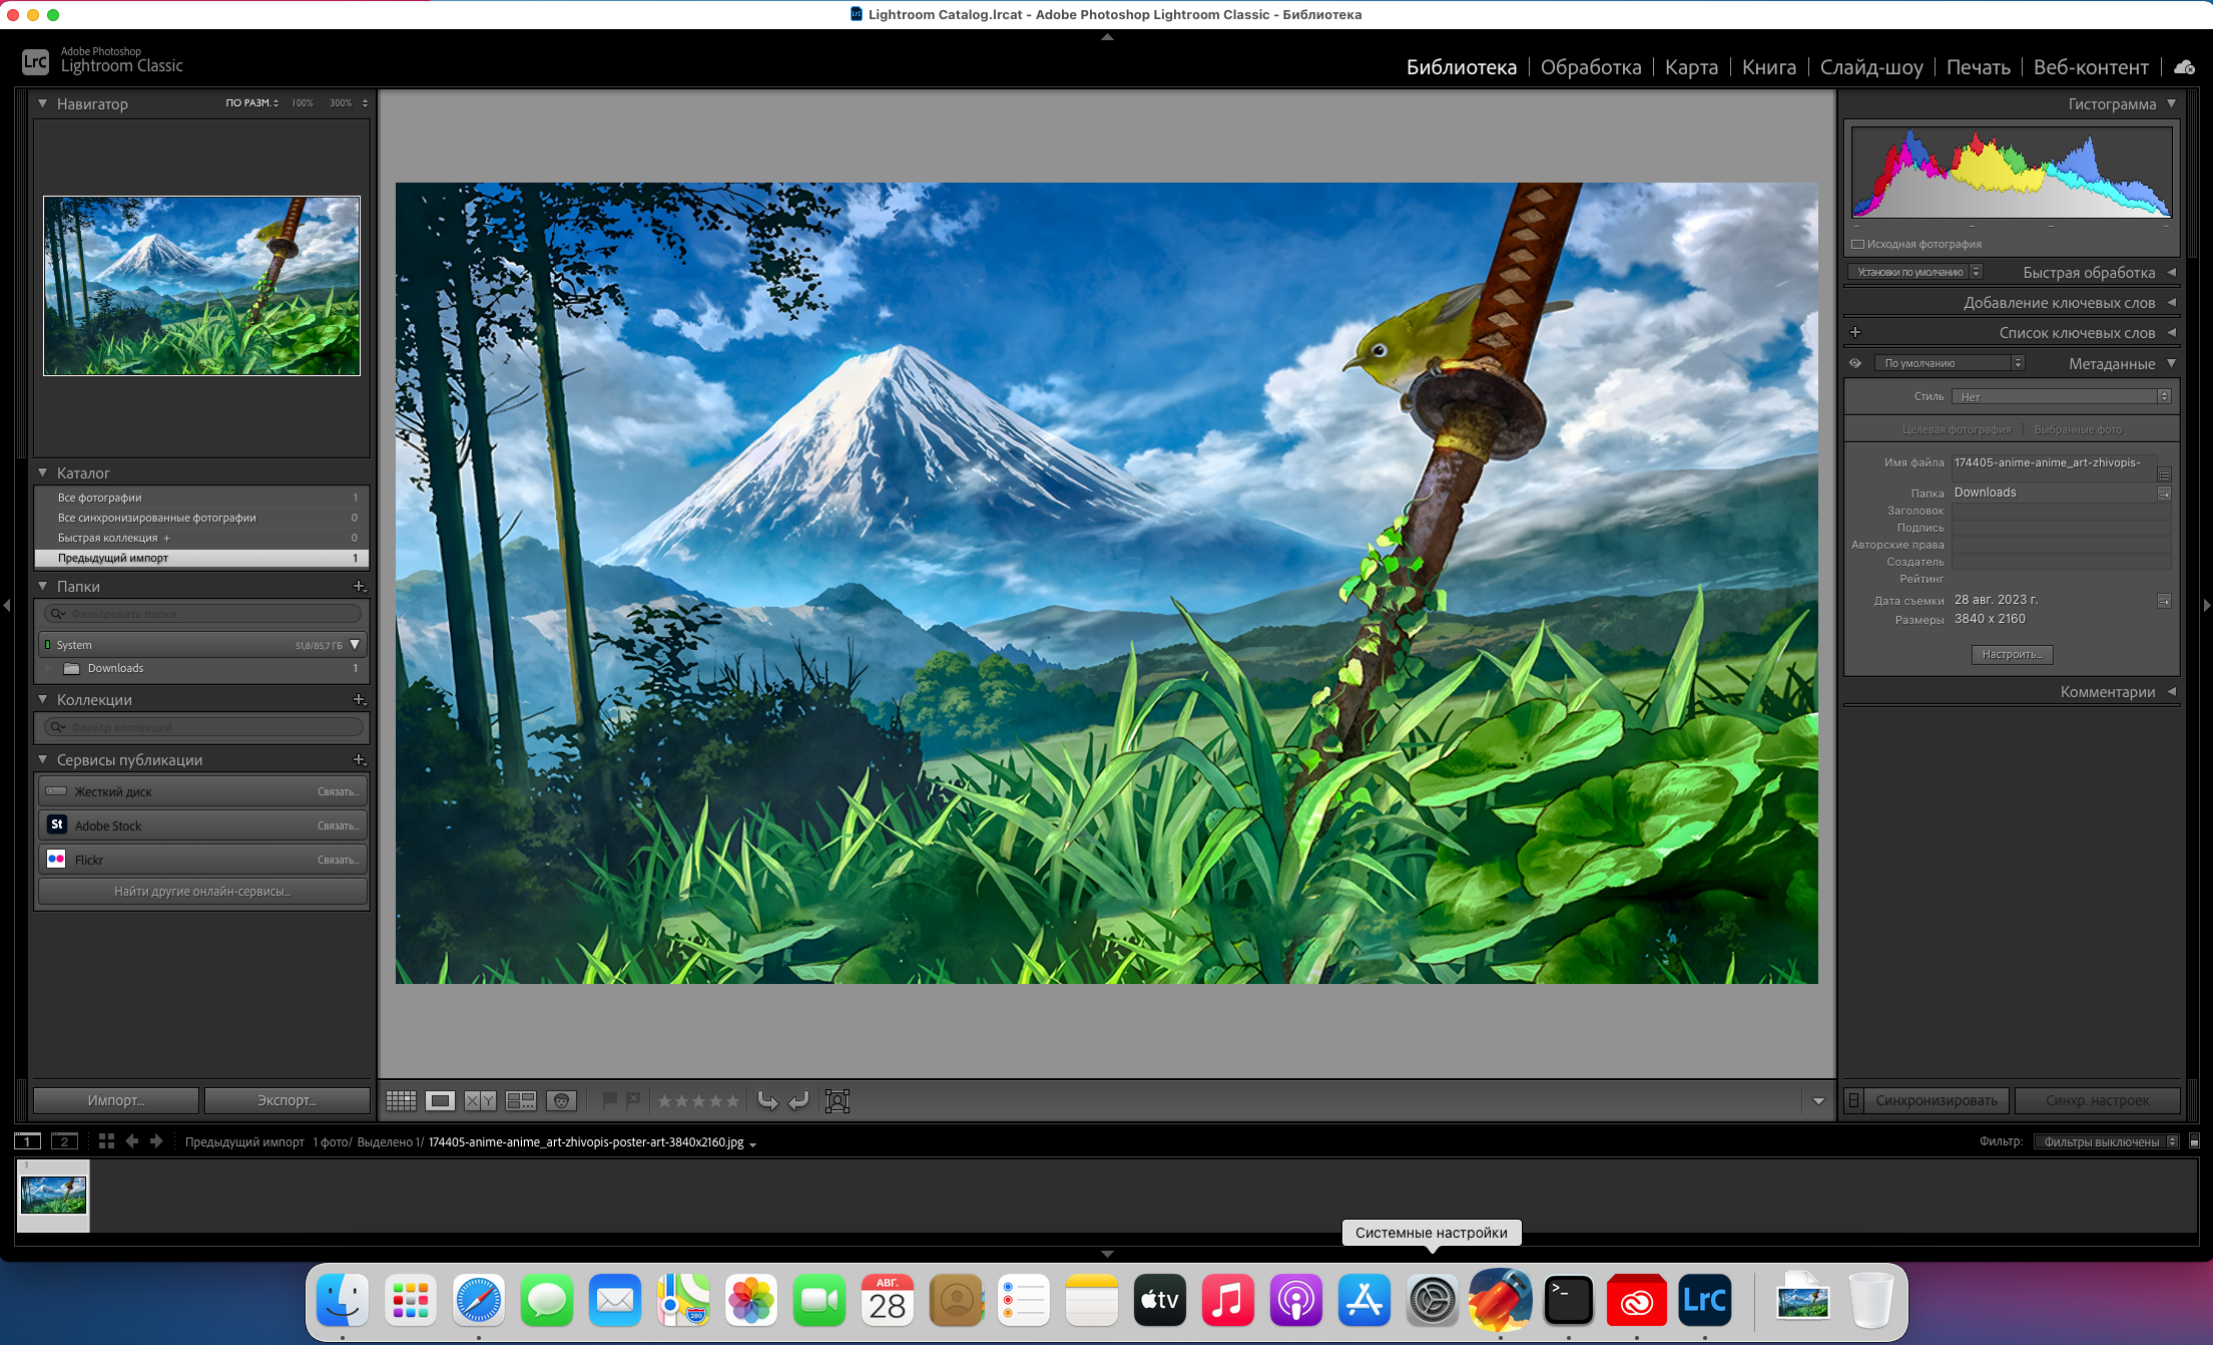This screenshot has width=2213, height=1345.
Task: Open the Карта module tab
Action: [x=1691, y=67]
